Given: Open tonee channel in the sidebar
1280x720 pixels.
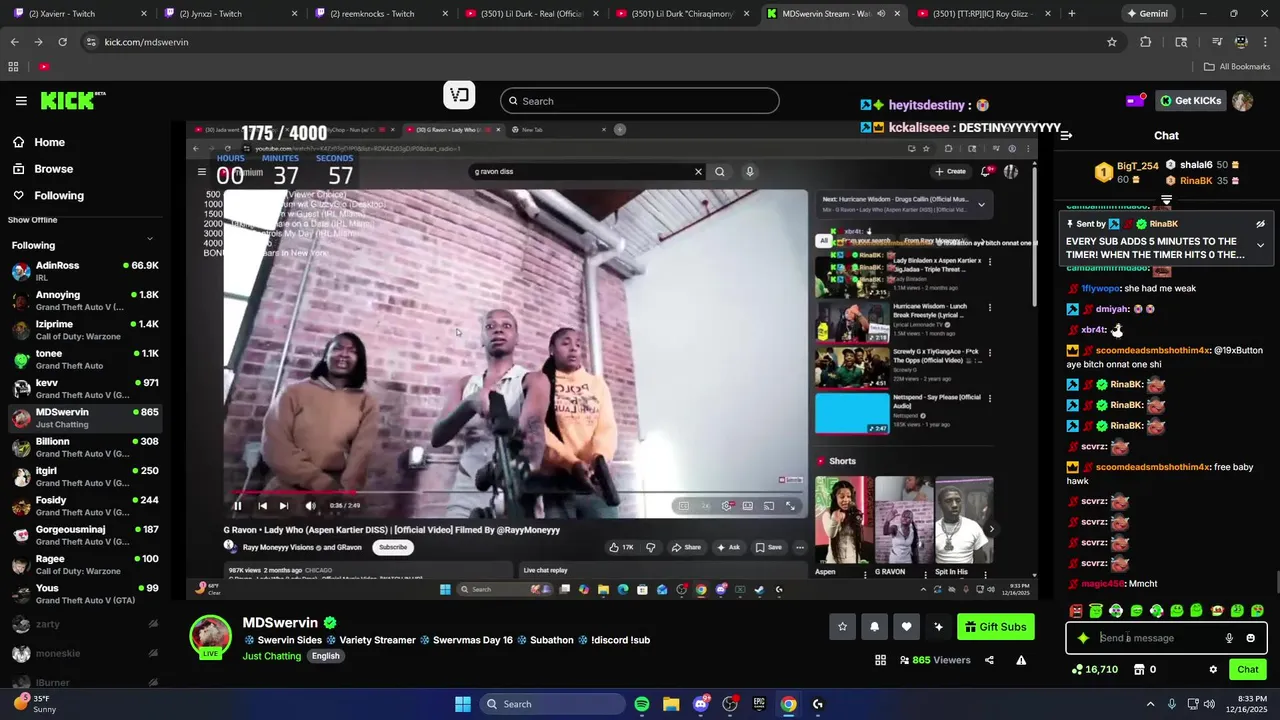Looking at the screenshot, I should click(x=85, y=359).
